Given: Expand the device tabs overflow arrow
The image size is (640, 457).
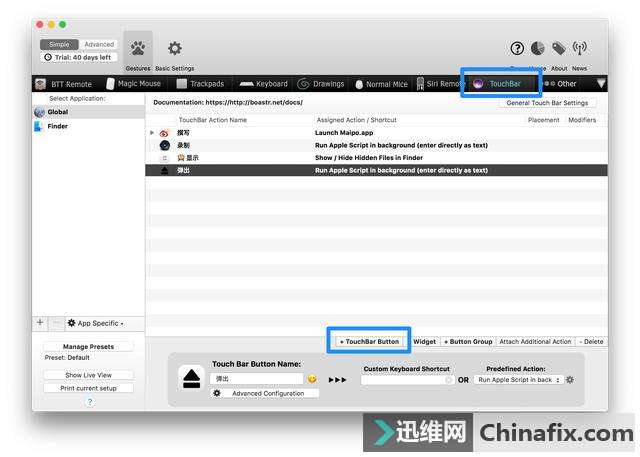Looking at the screenshot, I should point(600,84).
